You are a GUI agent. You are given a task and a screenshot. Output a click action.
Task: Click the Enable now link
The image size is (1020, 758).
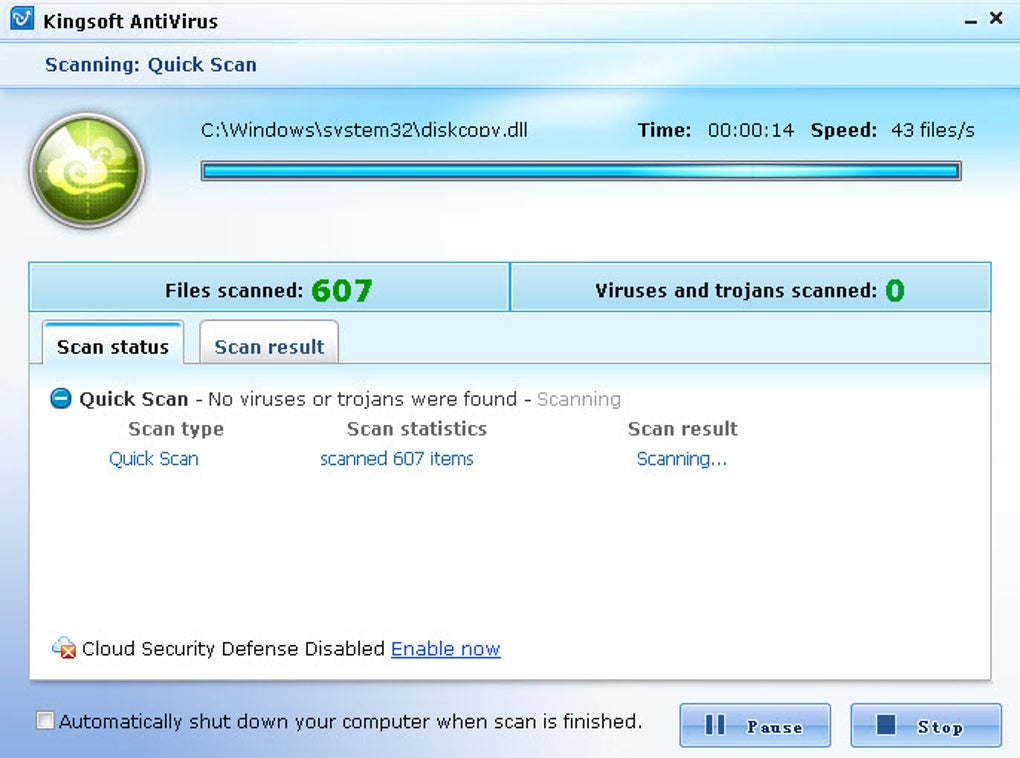click(x=446, y=649)
